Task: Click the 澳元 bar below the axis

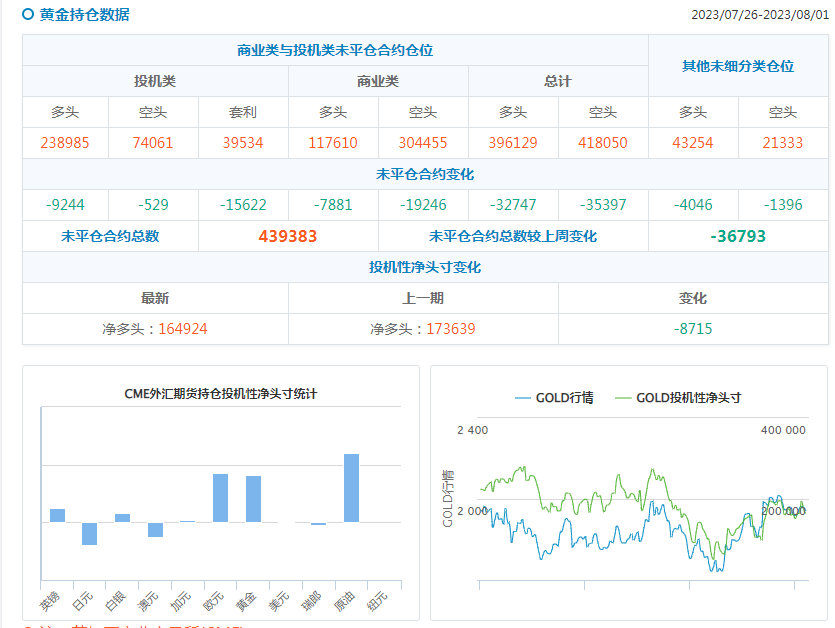Action: pyautogui.click(x=155, y=530)
